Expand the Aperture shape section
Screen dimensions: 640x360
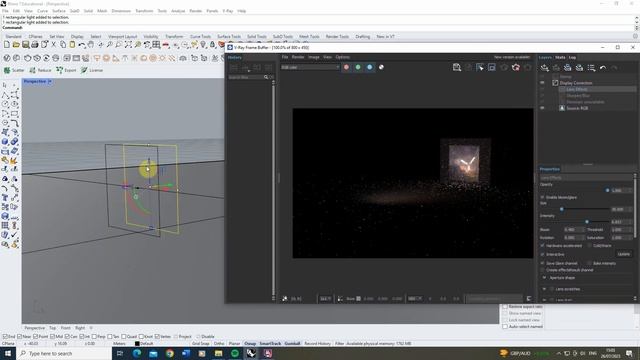point(544,278)
